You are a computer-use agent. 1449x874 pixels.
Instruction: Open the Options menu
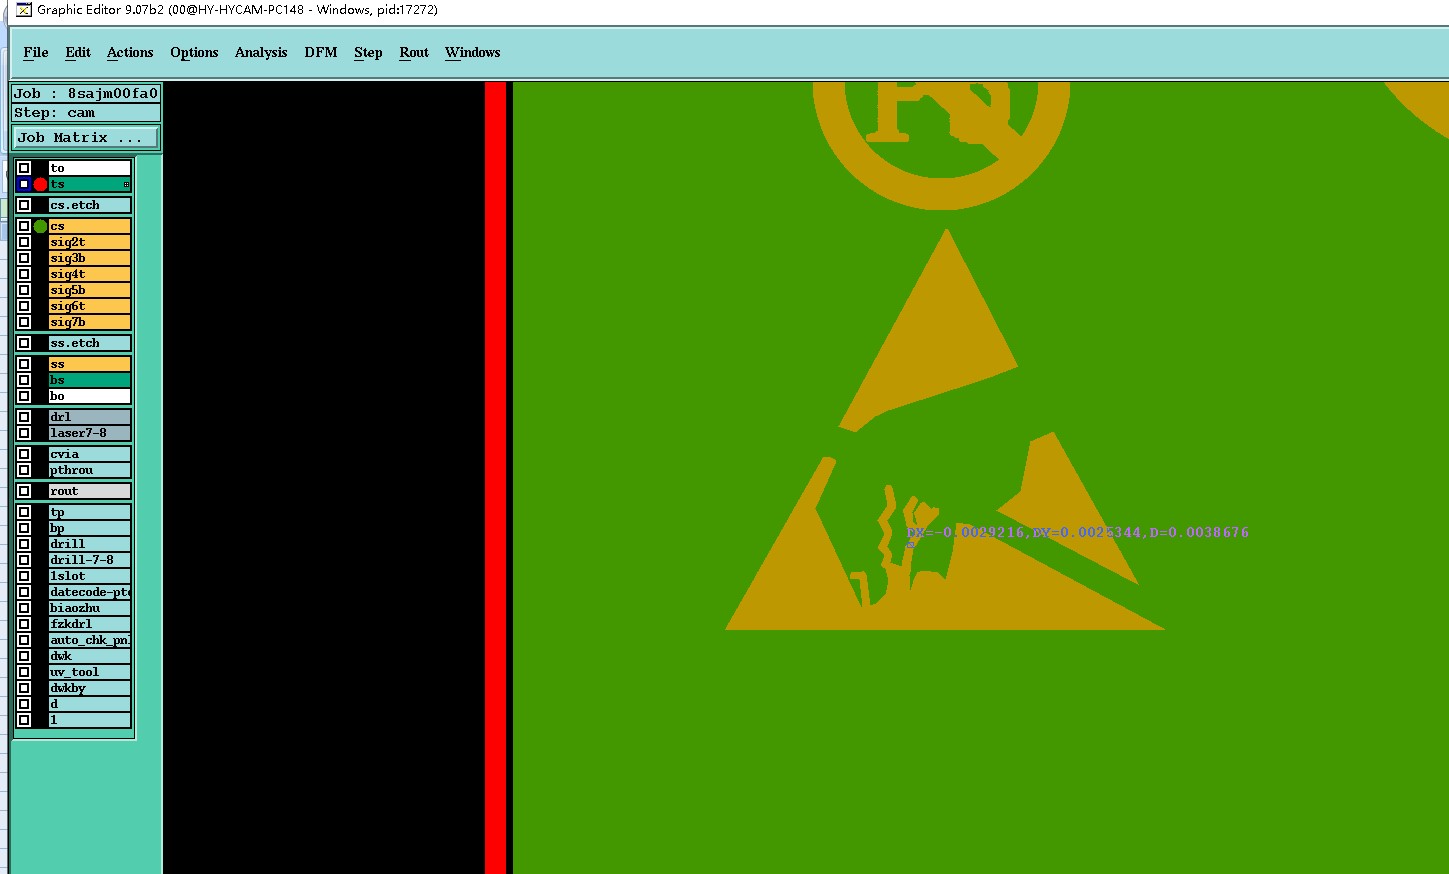click(194, 53)
